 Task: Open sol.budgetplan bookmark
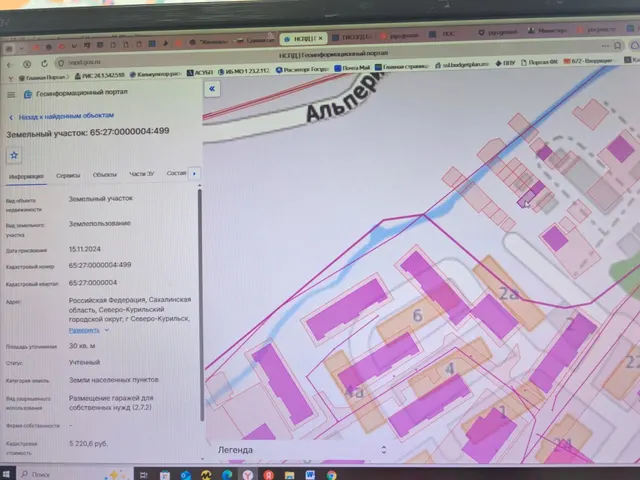tap(462, 64)
